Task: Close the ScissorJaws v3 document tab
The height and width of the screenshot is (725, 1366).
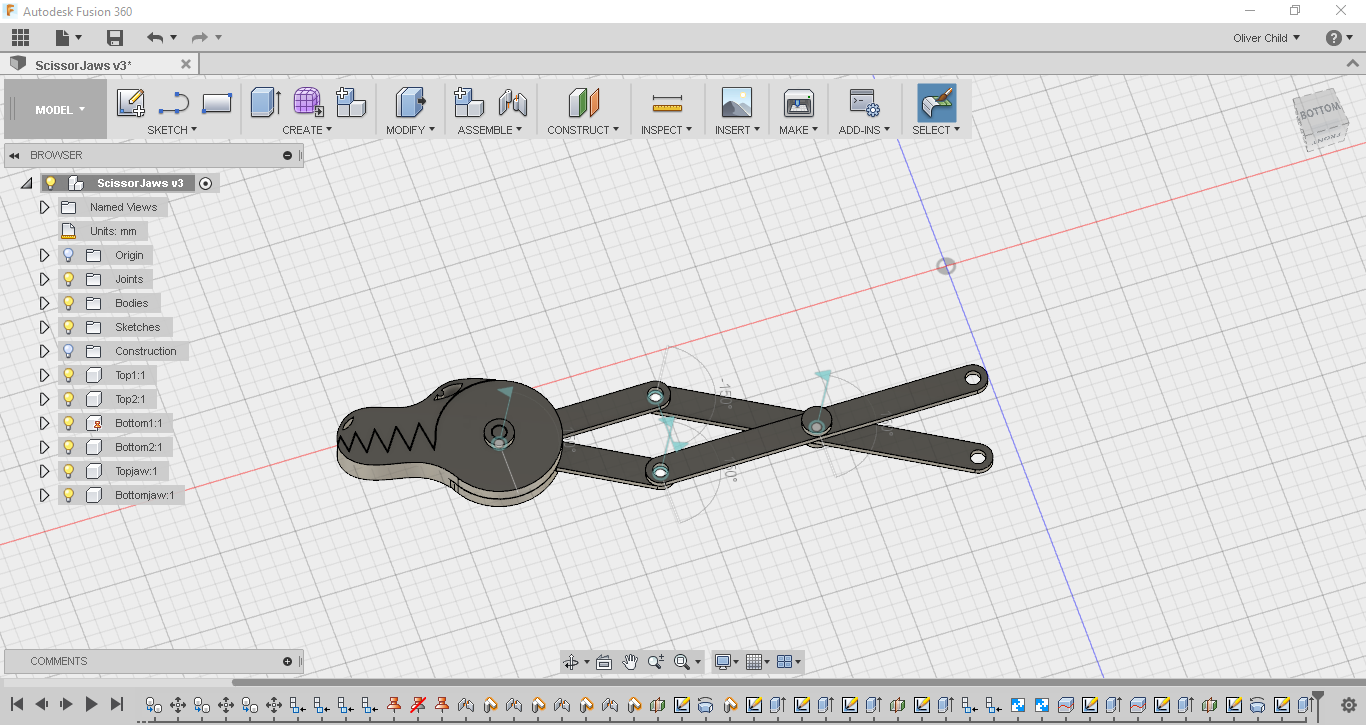Action: point(185,65)
